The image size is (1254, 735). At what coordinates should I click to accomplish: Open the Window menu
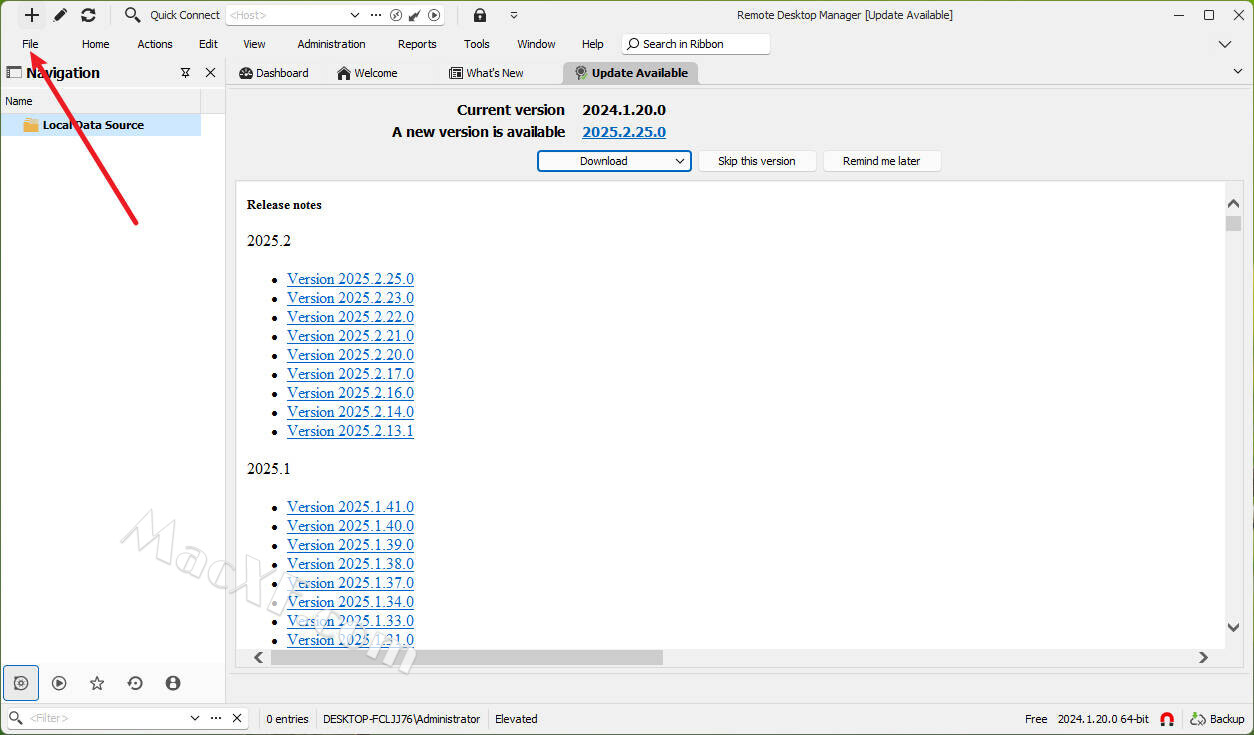(536, 44)
